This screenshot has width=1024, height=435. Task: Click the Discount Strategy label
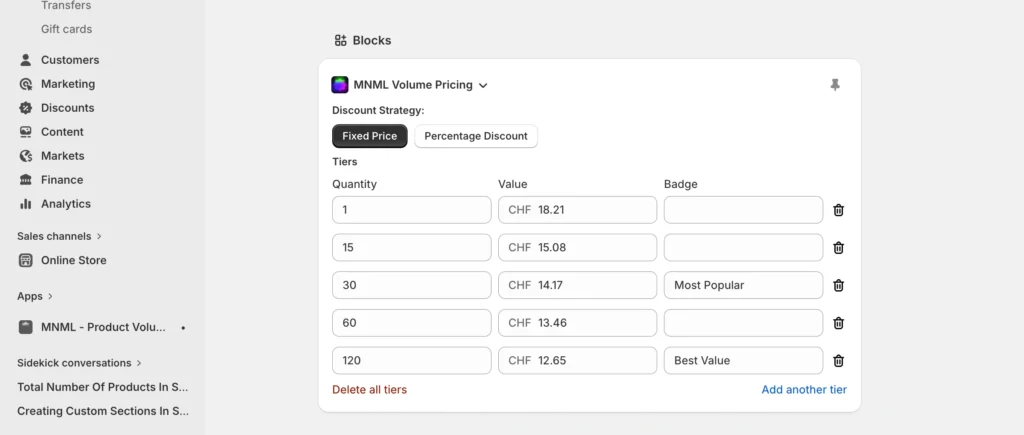(378, 110)
